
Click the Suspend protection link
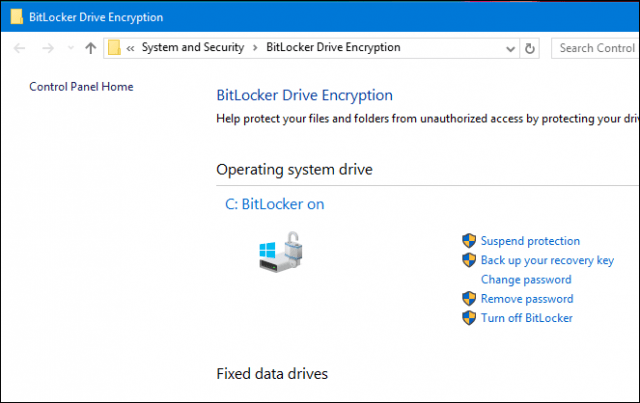(530, 241)
